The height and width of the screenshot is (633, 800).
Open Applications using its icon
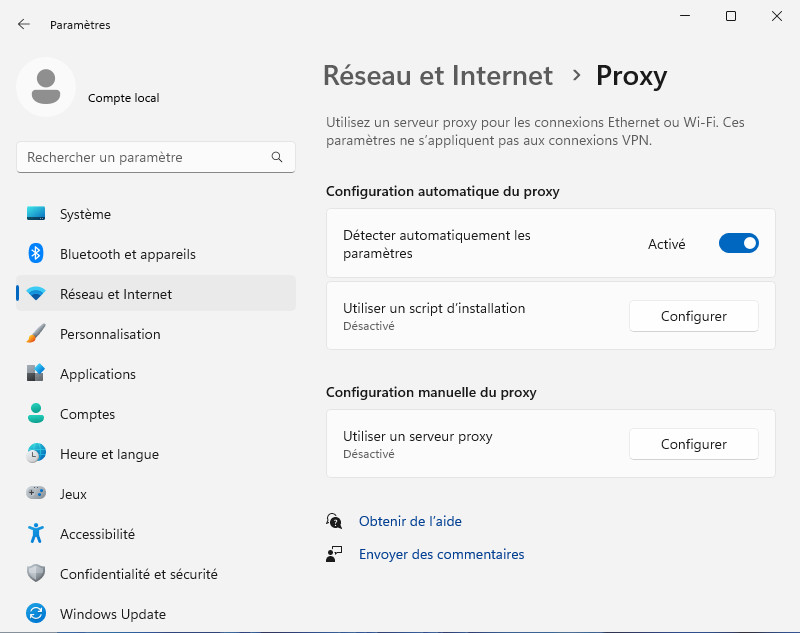33,374
